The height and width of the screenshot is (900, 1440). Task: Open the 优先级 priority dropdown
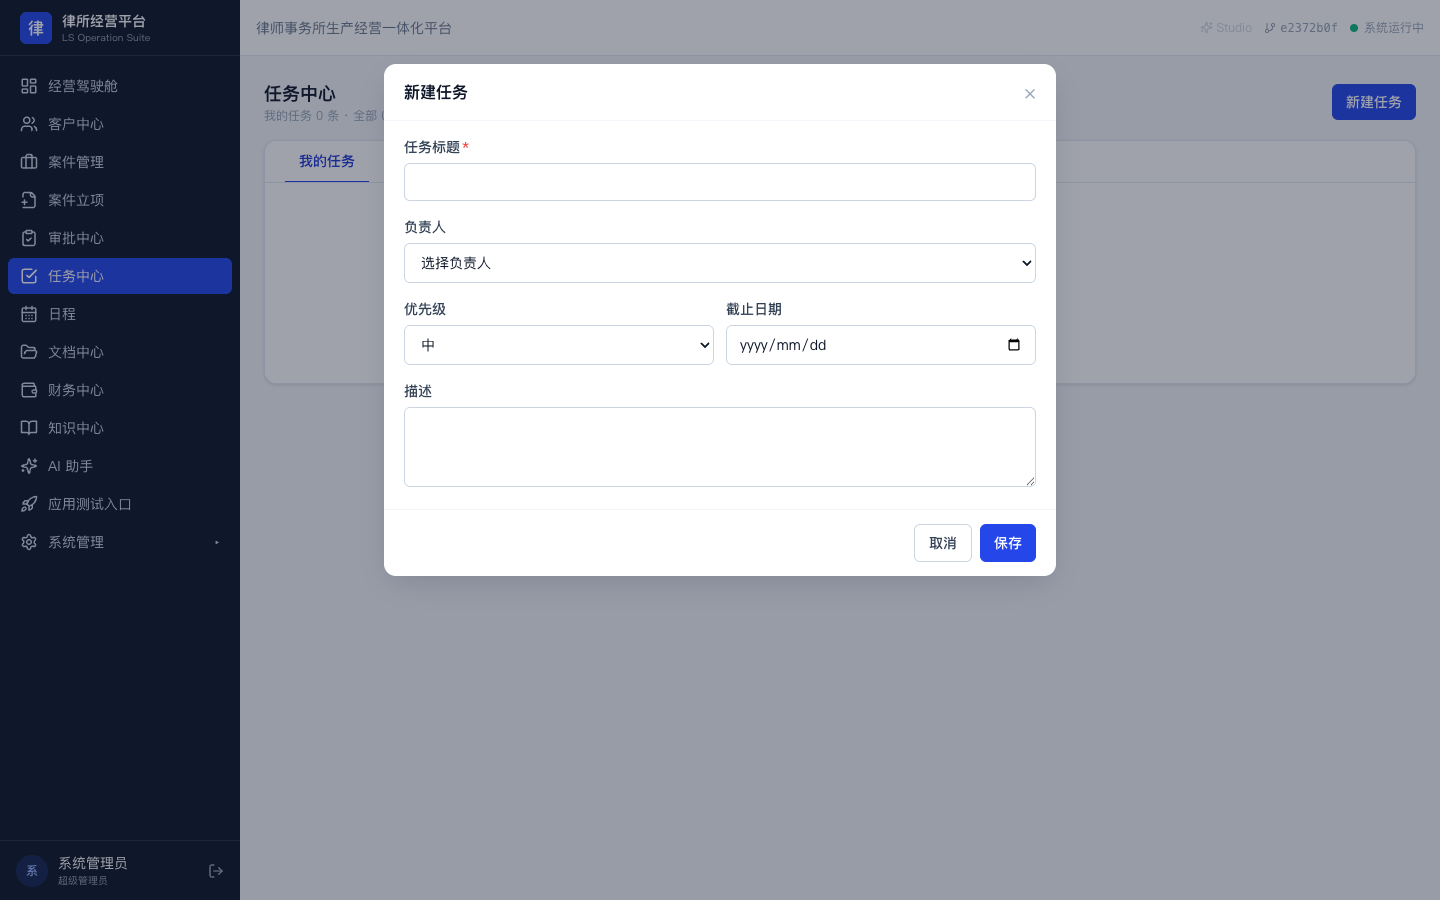coord(559,345)
